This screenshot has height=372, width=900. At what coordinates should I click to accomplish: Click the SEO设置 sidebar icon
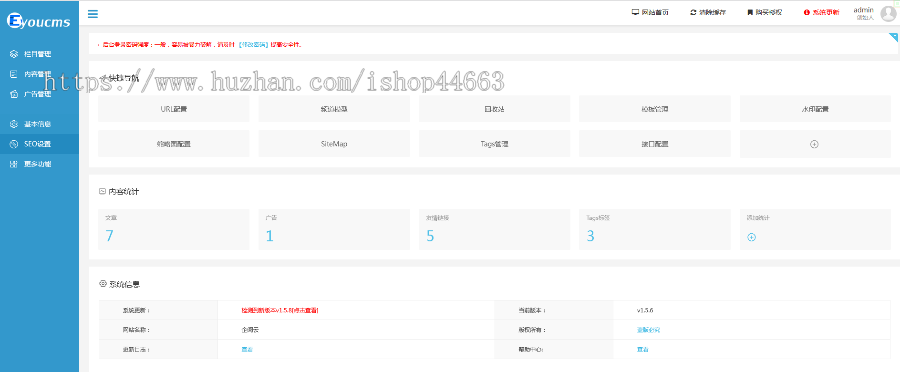(x=14, y=144)
